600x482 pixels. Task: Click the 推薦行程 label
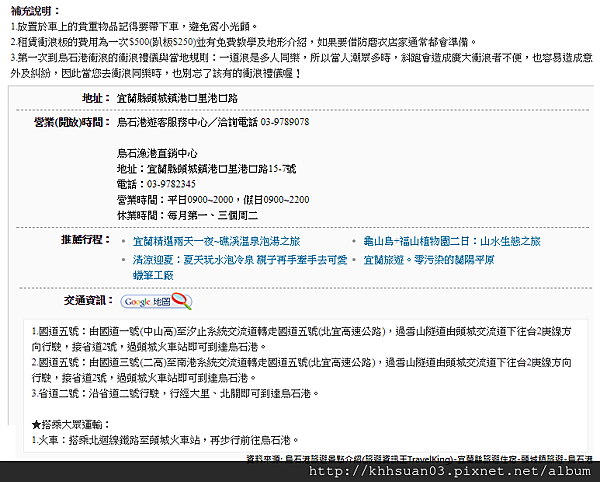click(x=86, y=240)
